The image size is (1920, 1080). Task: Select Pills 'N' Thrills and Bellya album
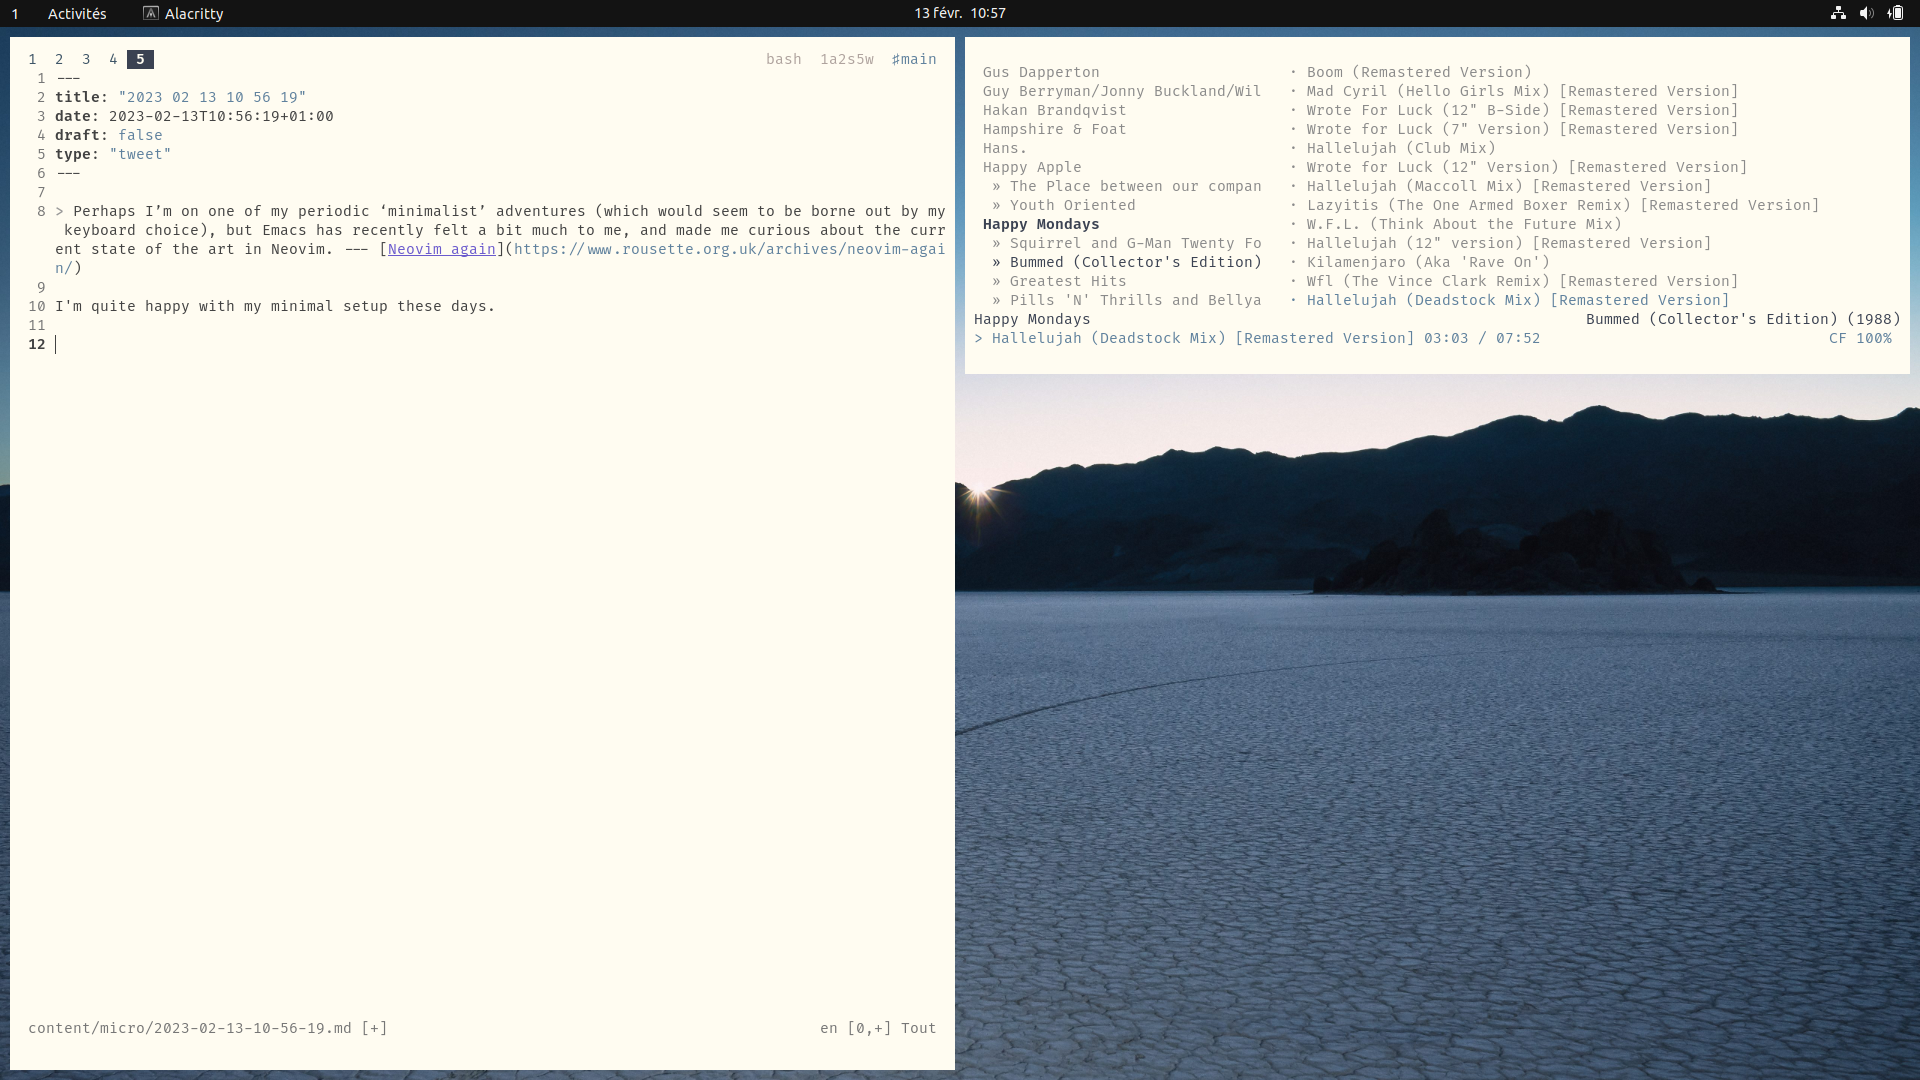tap(1134, 300)
